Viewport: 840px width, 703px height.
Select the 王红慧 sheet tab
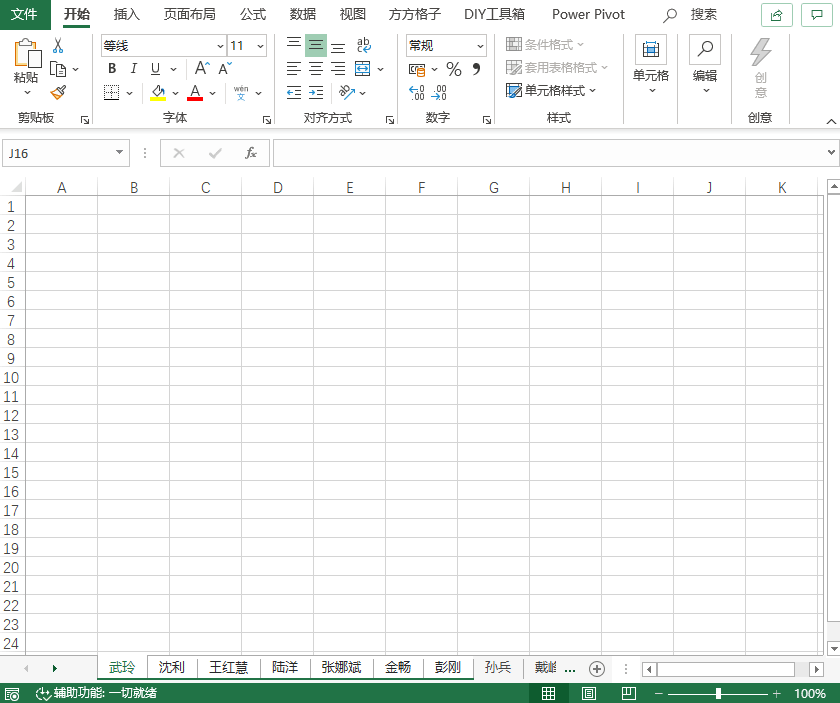point(228,667)
